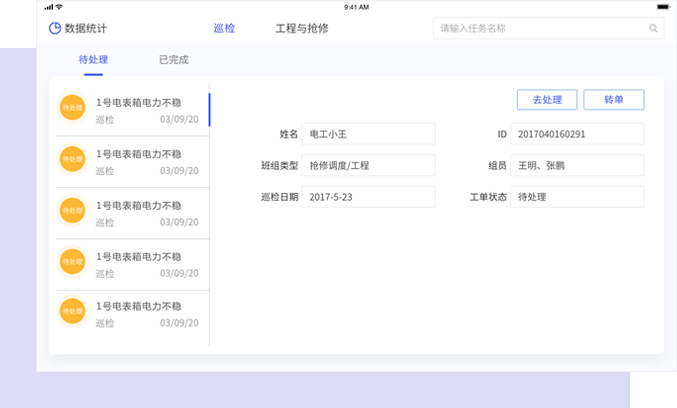
Task: Click the third orange 待处理 status badge
Action: [x=72, y=210]
